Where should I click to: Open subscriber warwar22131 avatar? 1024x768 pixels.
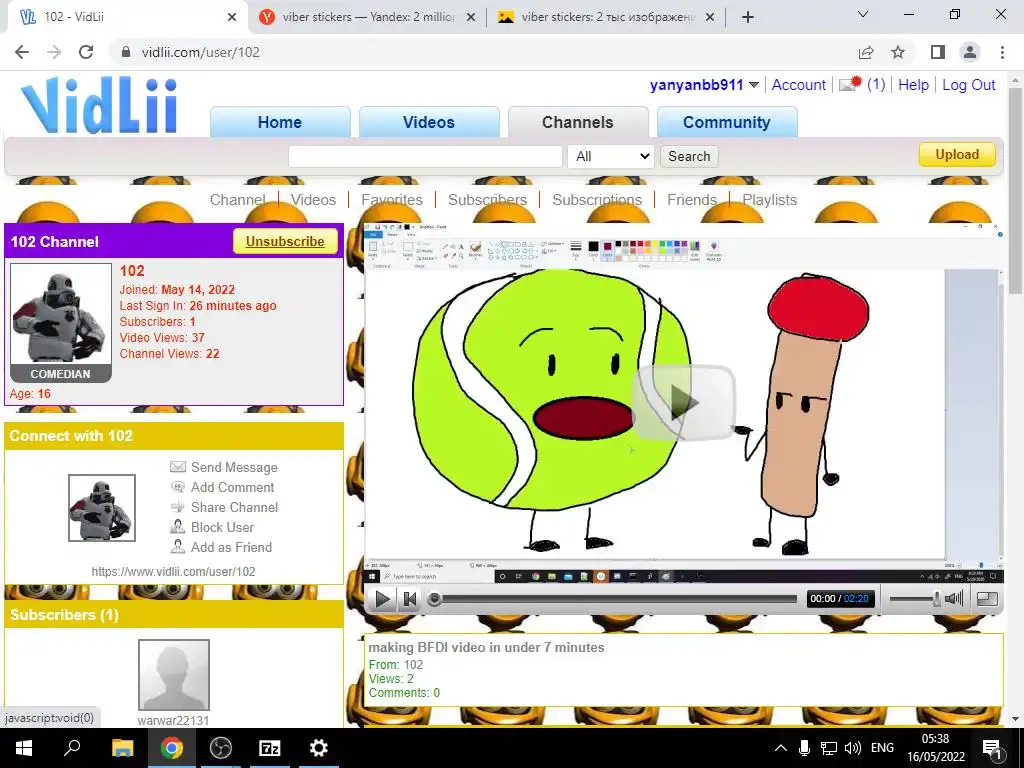(x=174, y=675)
